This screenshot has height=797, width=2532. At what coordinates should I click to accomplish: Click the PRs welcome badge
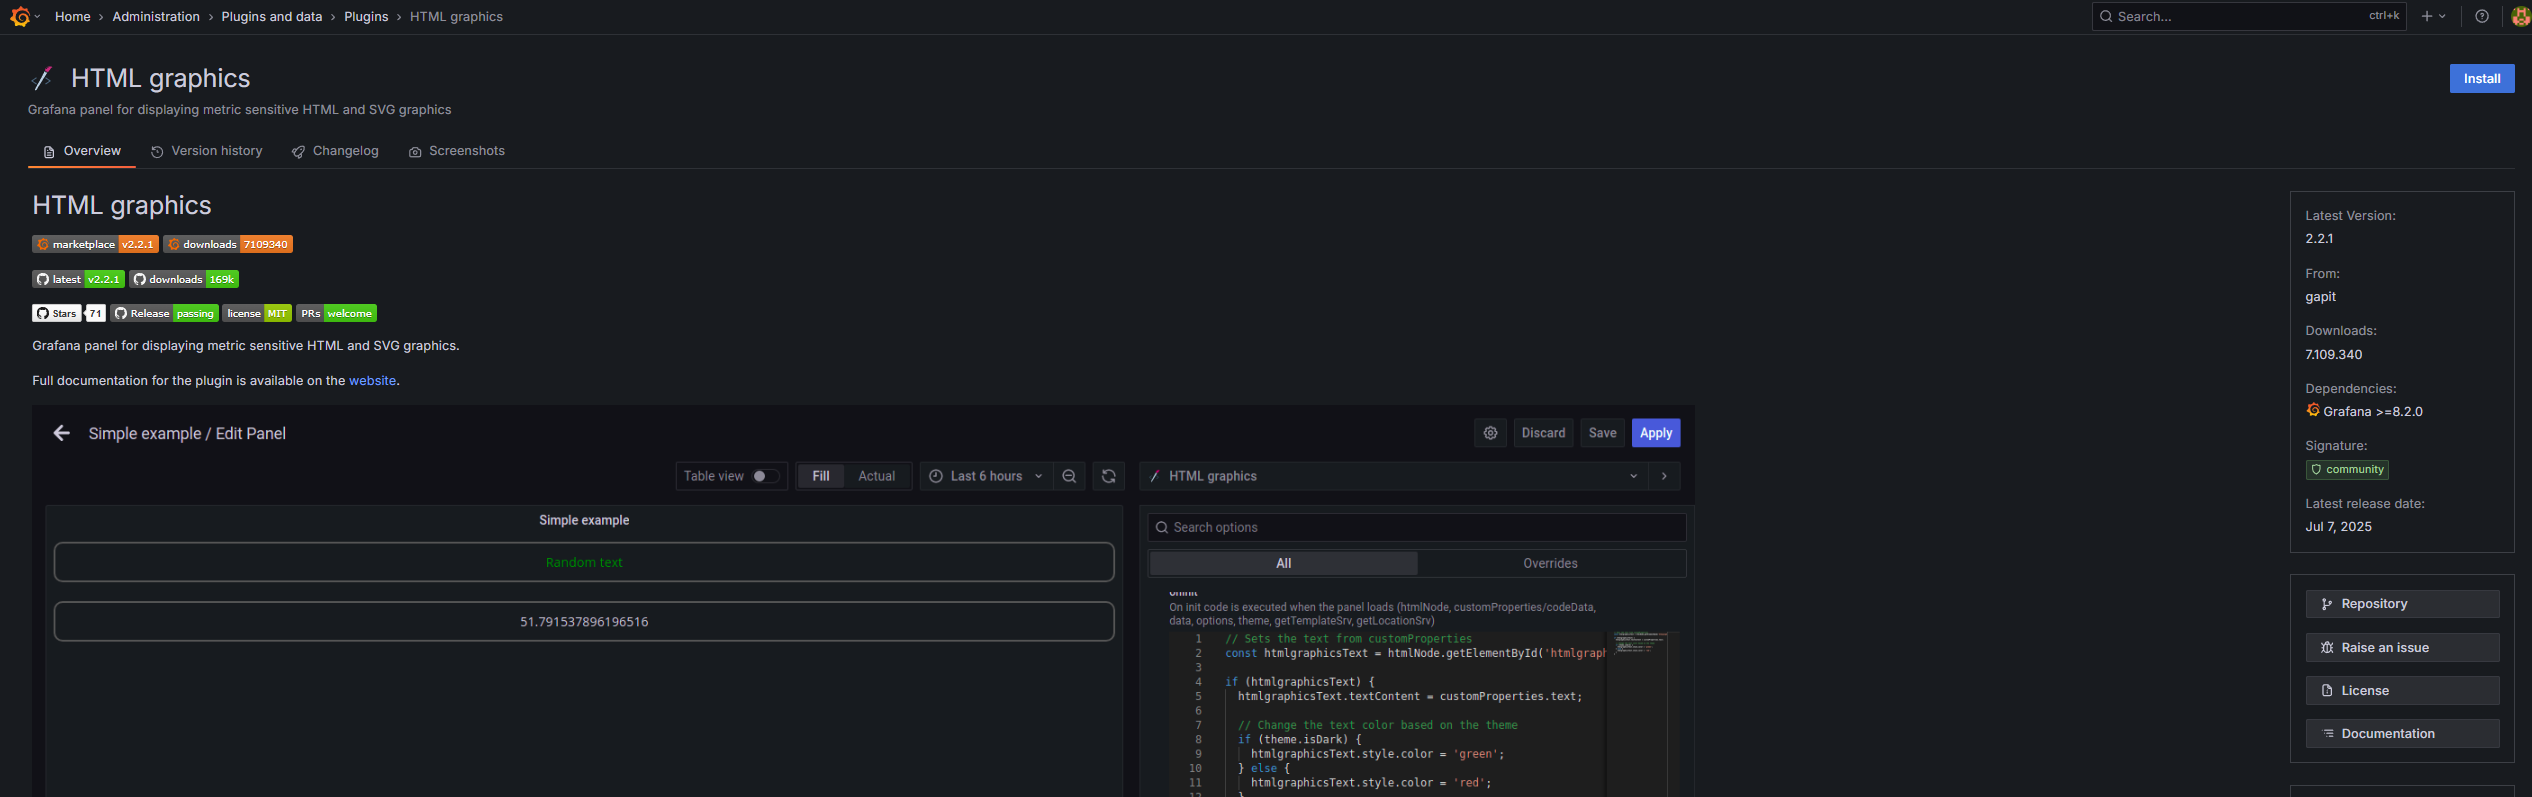[x=336, y=313]
